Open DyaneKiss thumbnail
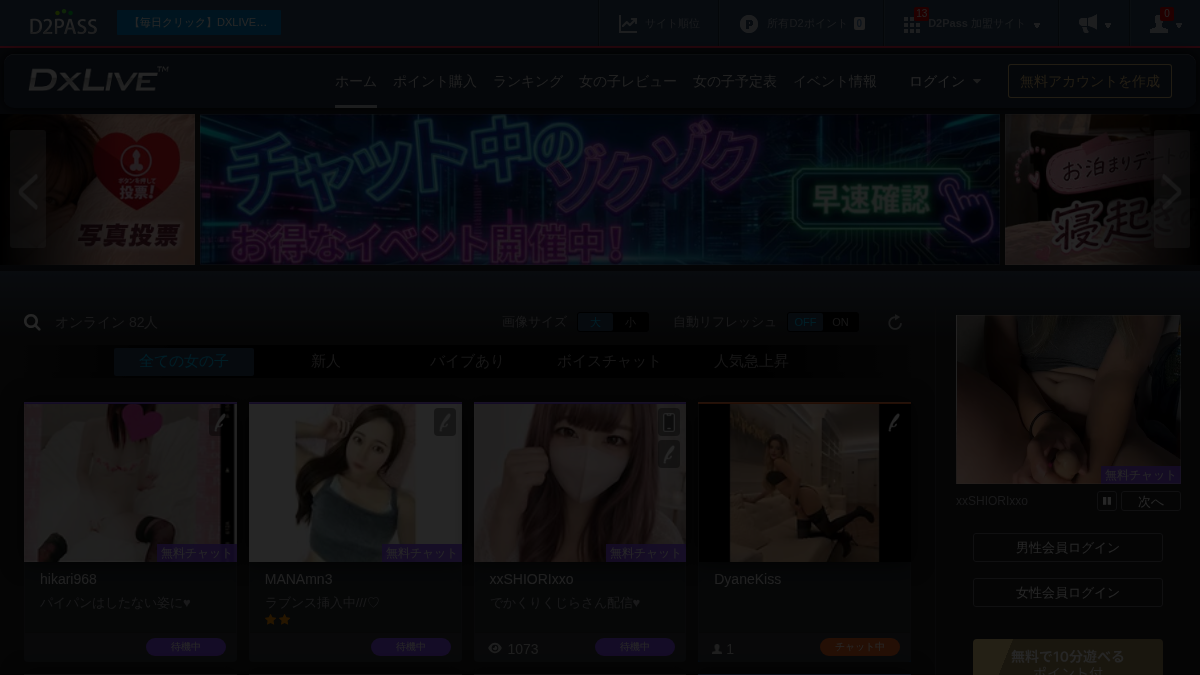Image resolution: width=1200 pixels, height=675 pixels. click(804, 482)
